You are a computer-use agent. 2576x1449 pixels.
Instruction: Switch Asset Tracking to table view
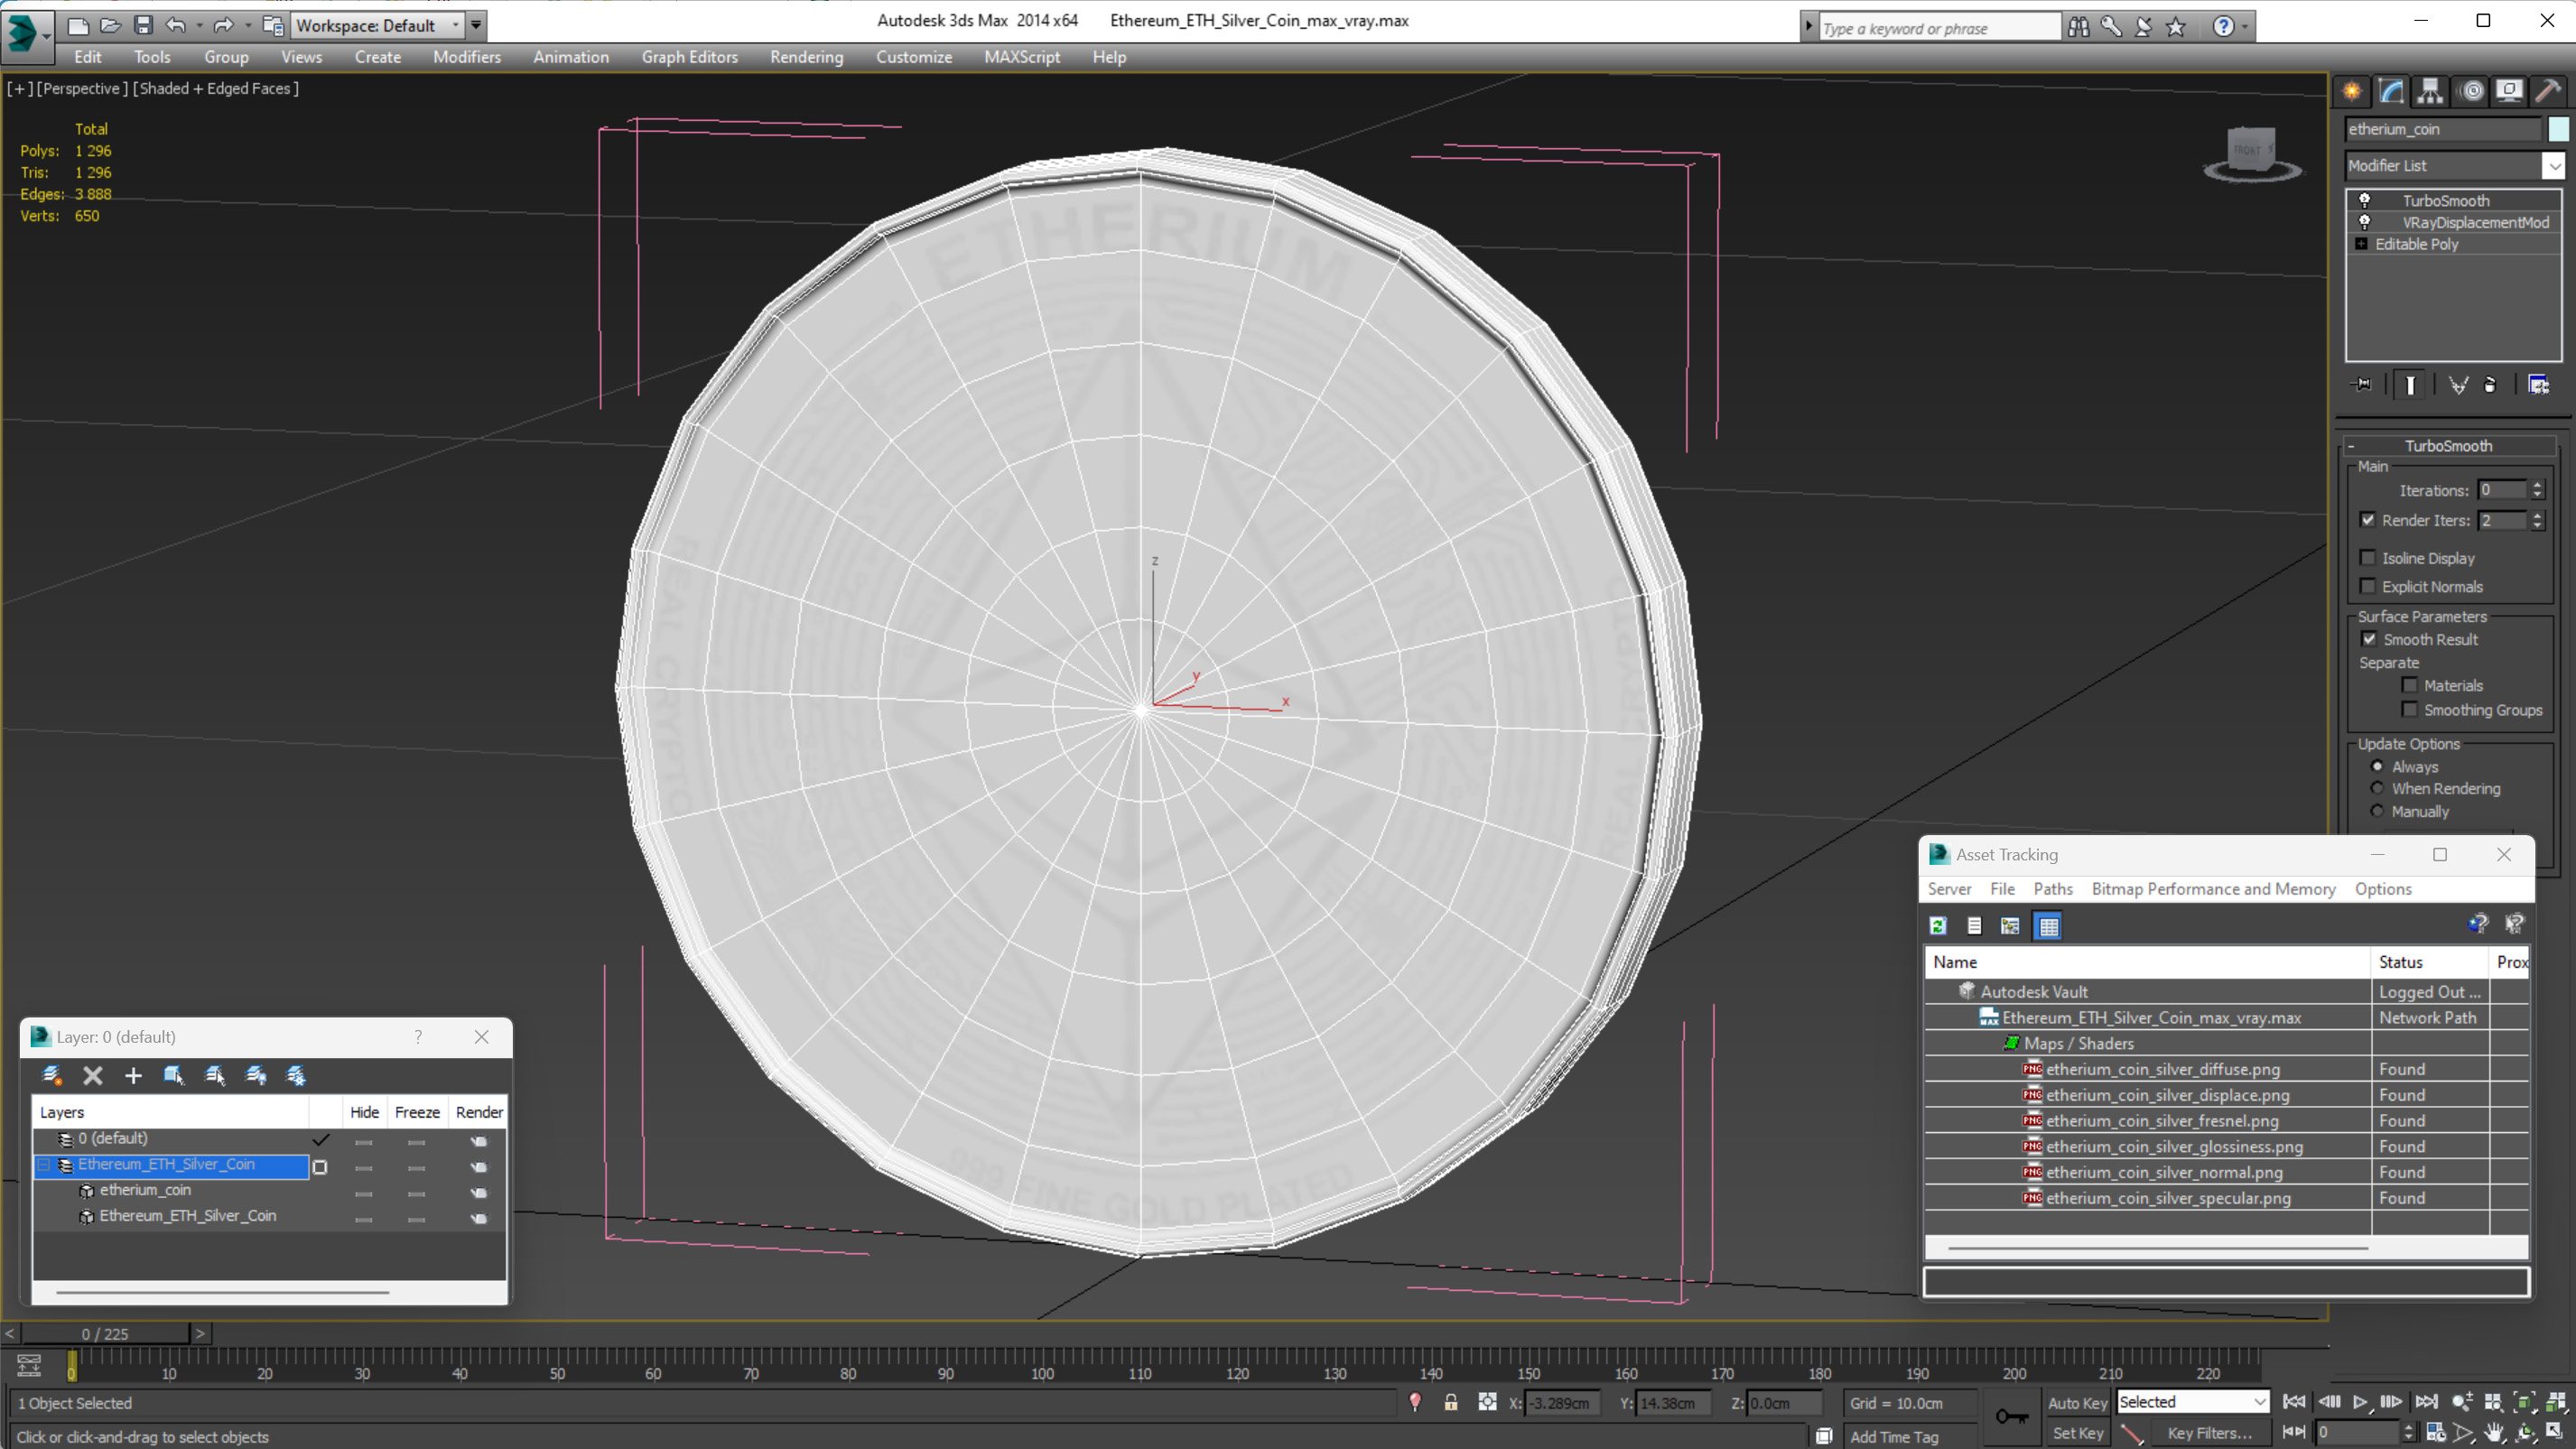click(x=2048, y=926)
